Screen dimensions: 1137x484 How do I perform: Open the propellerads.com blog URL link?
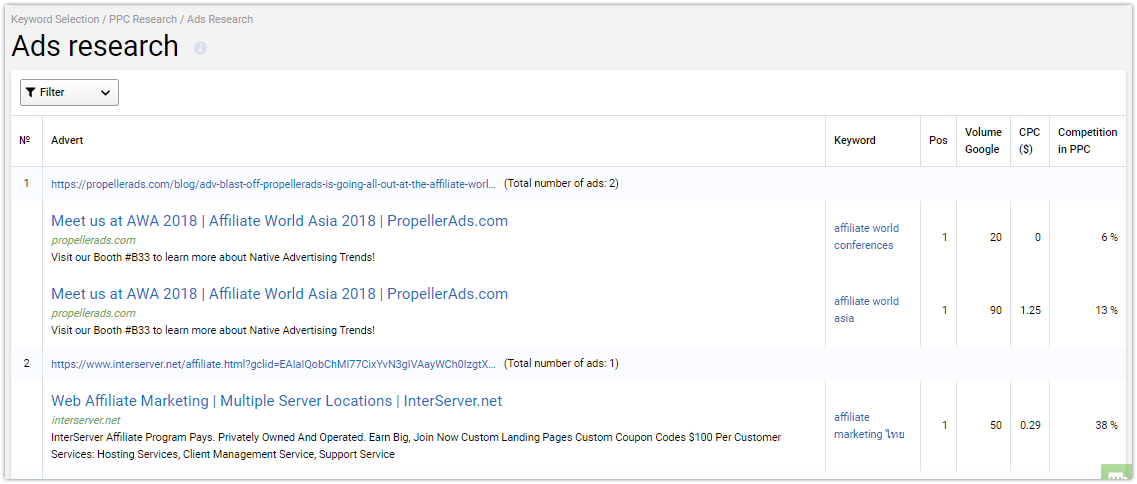pyautogui.click(x=273, y=184)
